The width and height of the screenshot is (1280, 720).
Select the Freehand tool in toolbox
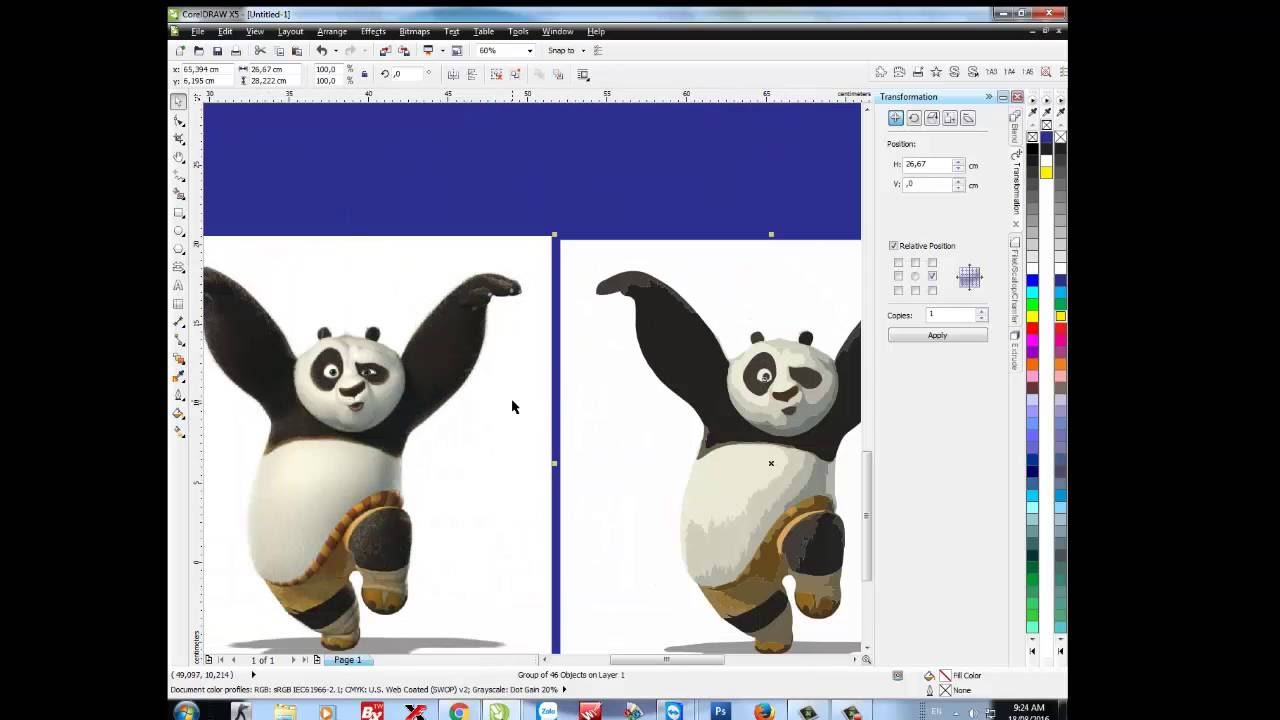pos(178,176)
